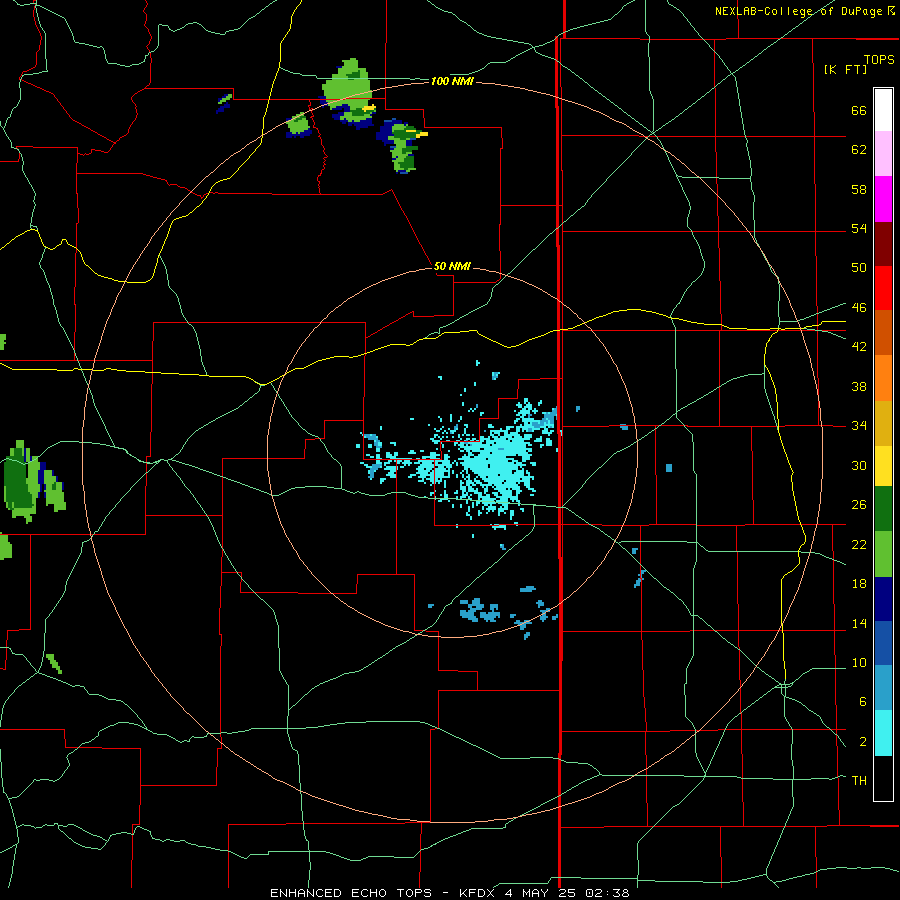Click the legend value 54

(859, 228)
